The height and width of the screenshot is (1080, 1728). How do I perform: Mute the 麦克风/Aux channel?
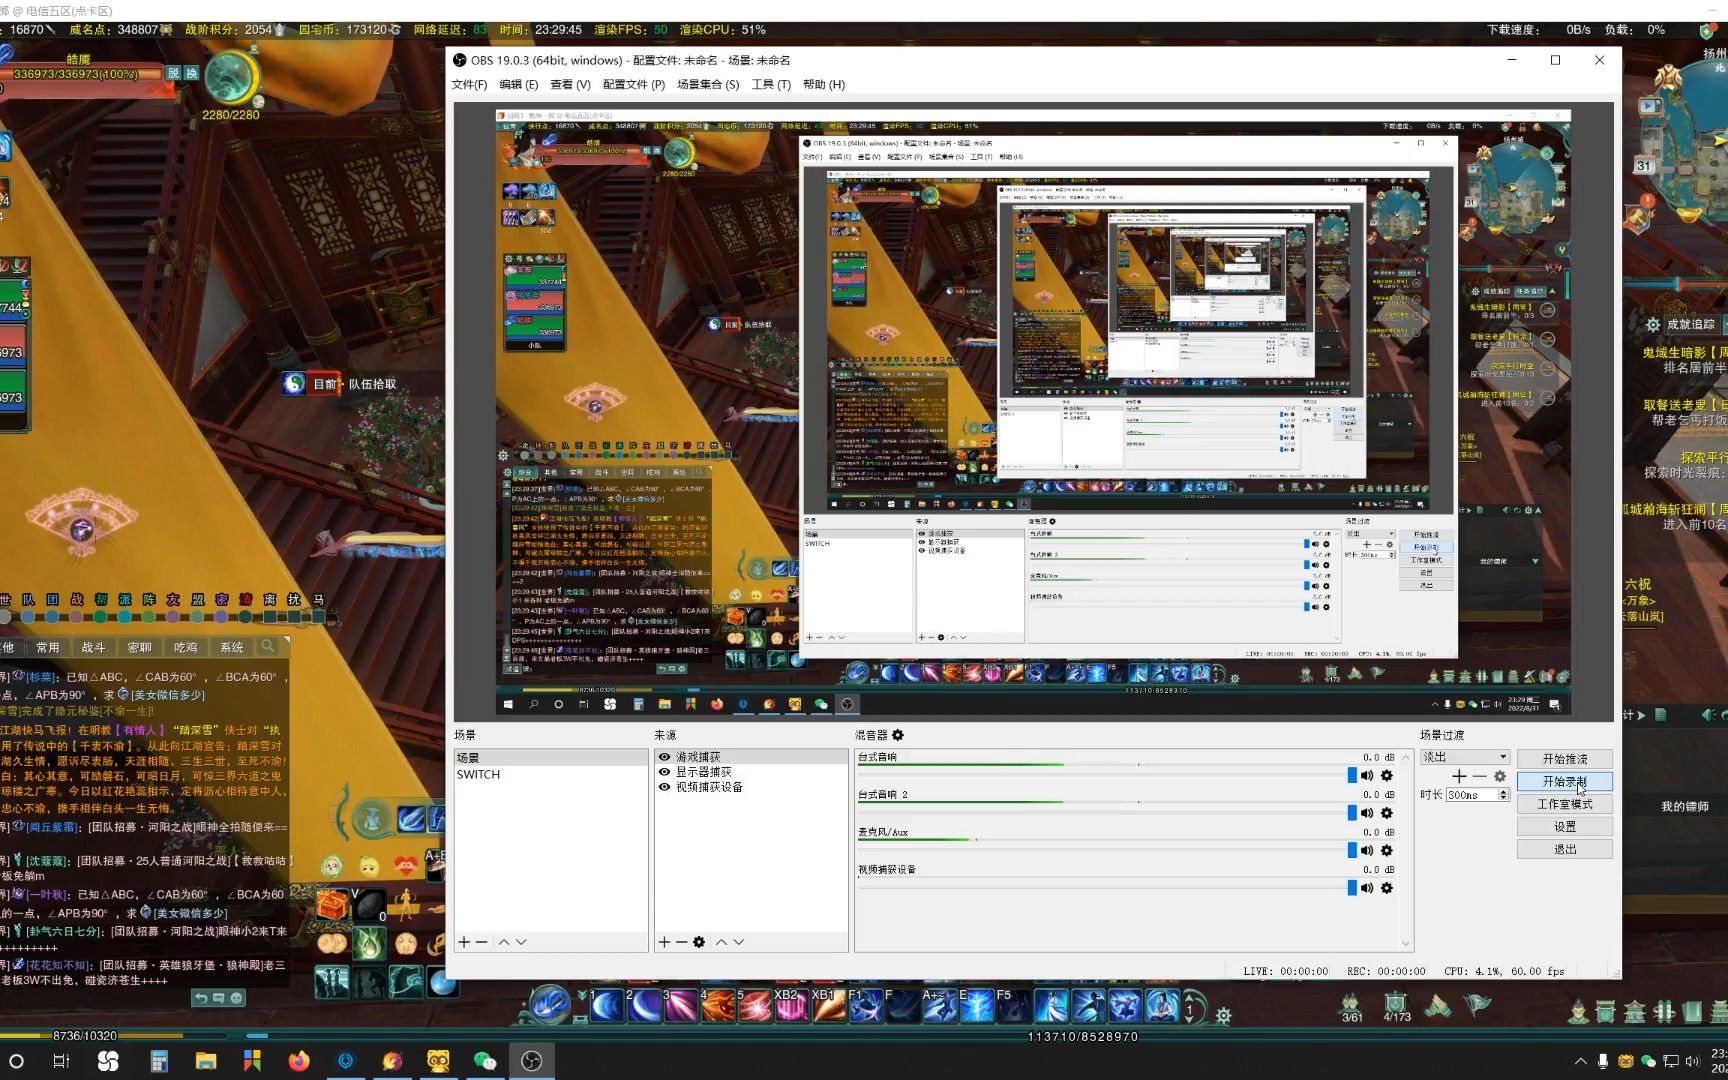pos(1367,851)
